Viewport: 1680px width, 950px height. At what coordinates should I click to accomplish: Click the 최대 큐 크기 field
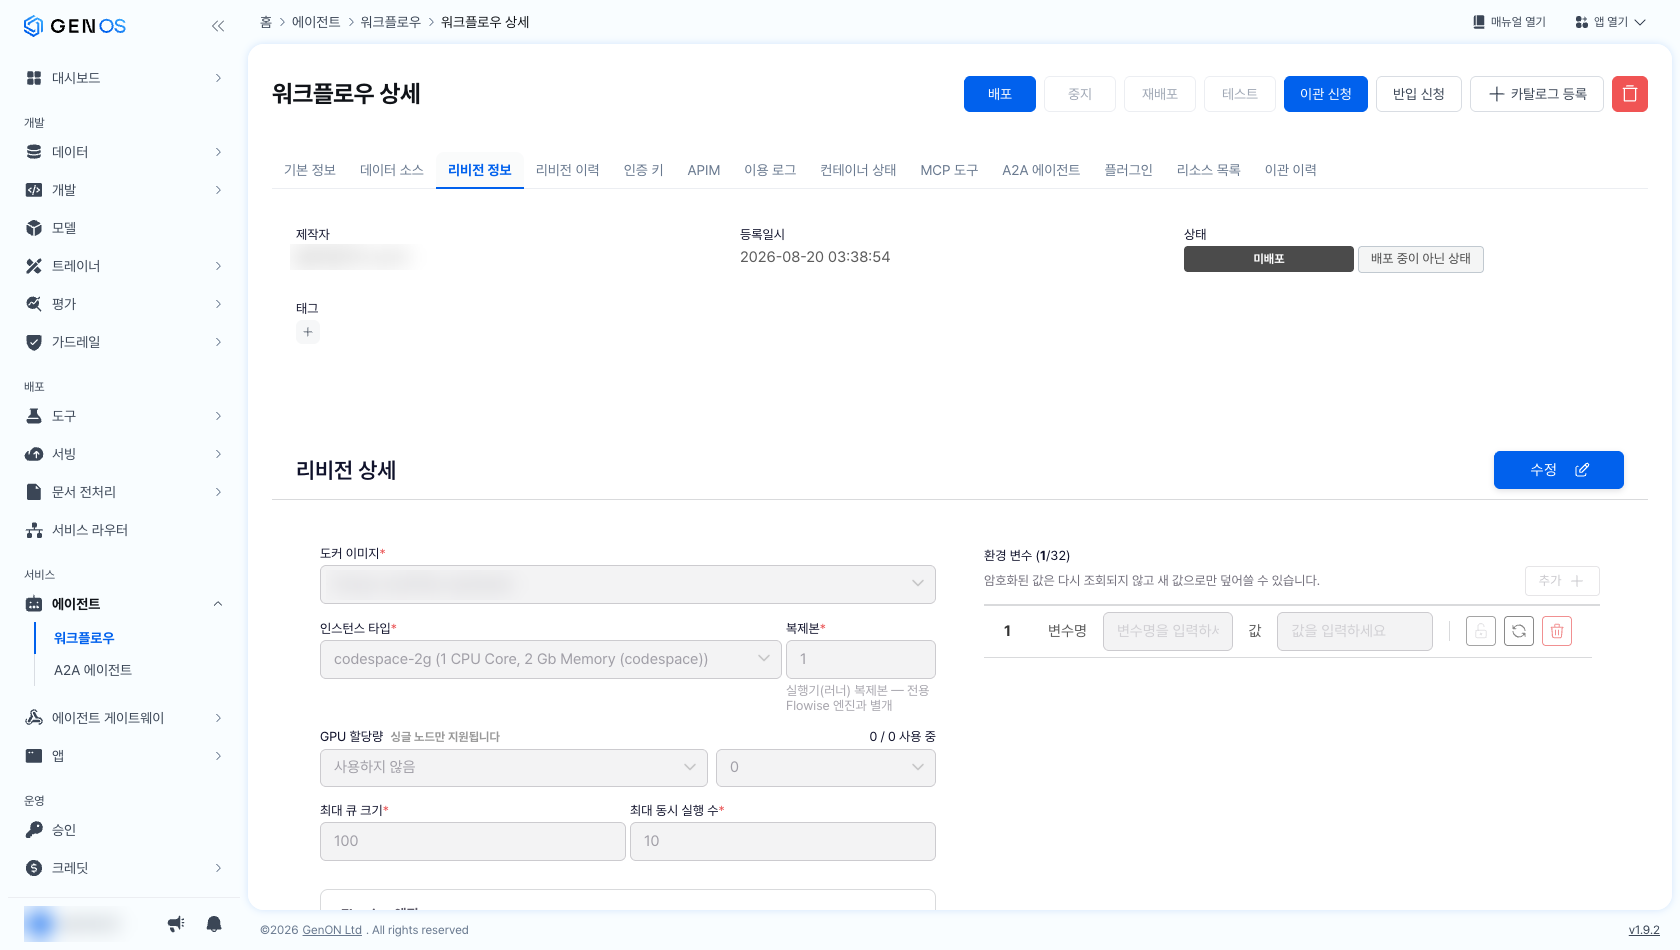473,841
